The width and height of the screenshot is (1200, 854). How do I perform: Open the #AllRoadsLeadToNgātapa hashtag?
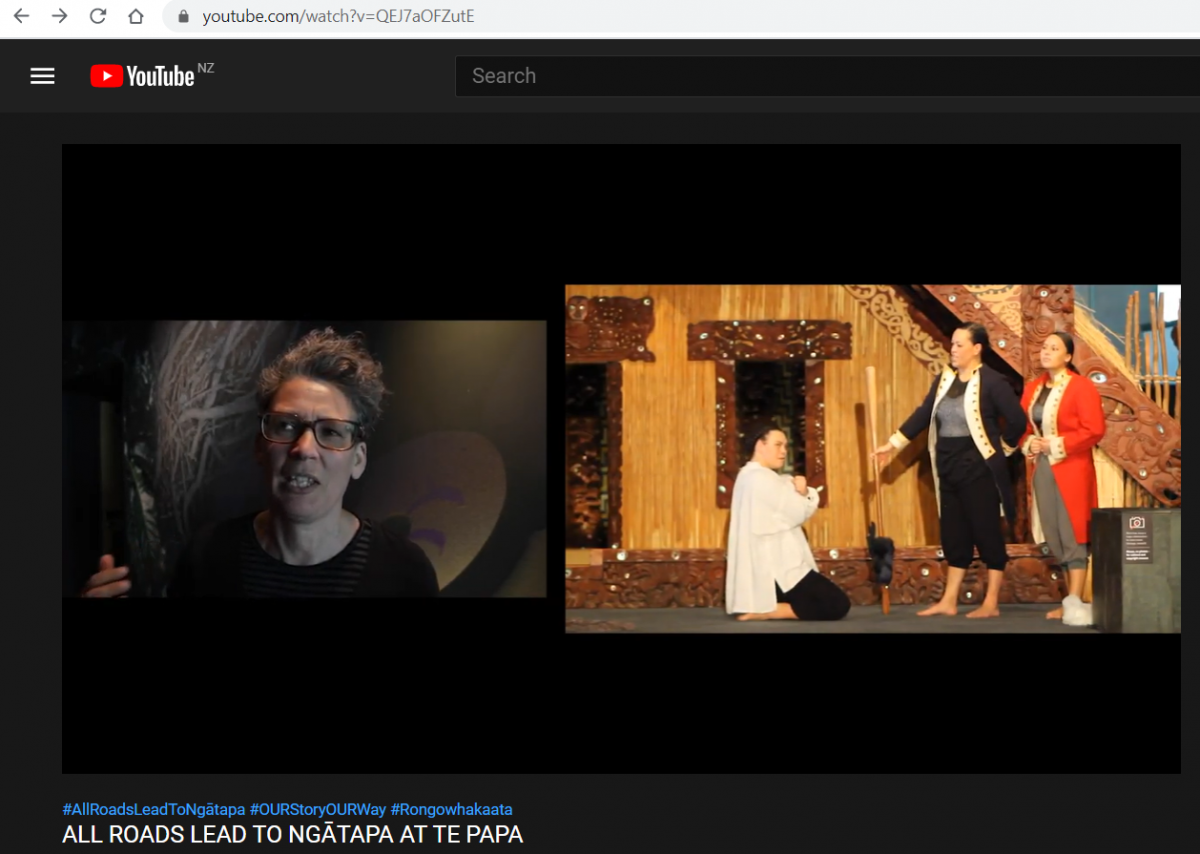153,809
